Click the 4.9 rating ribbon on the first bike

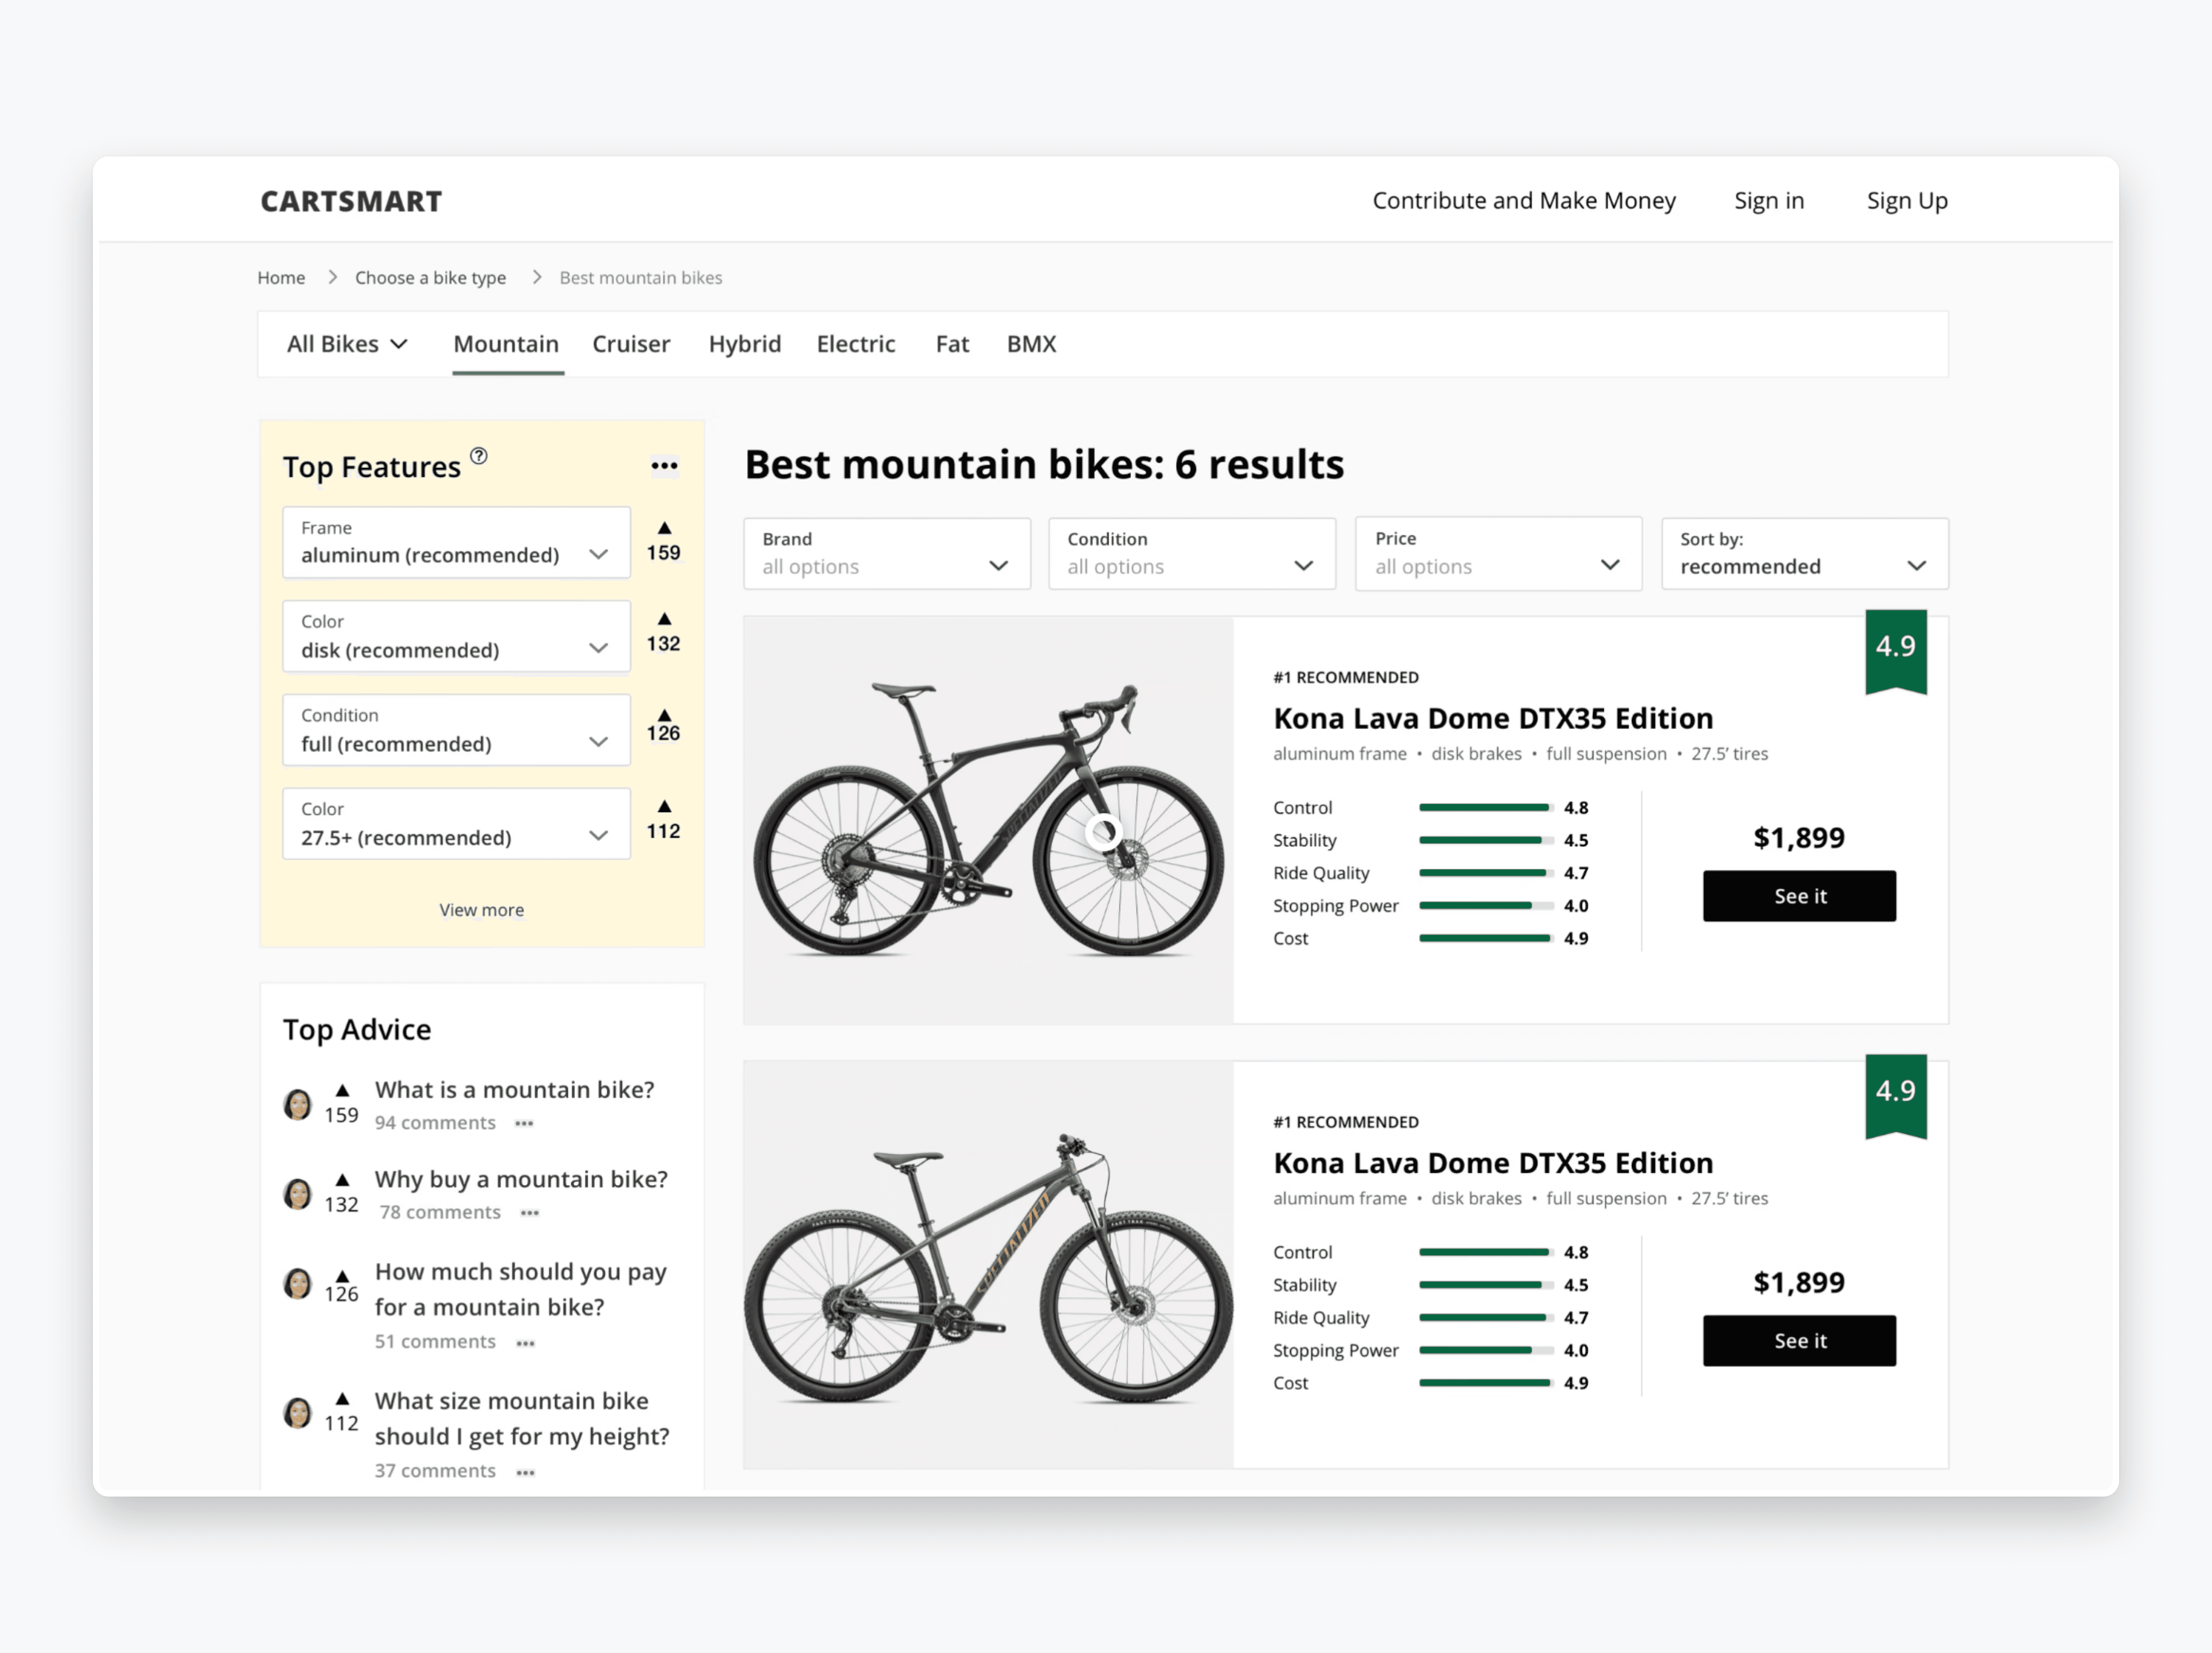tap(1895, 648)
